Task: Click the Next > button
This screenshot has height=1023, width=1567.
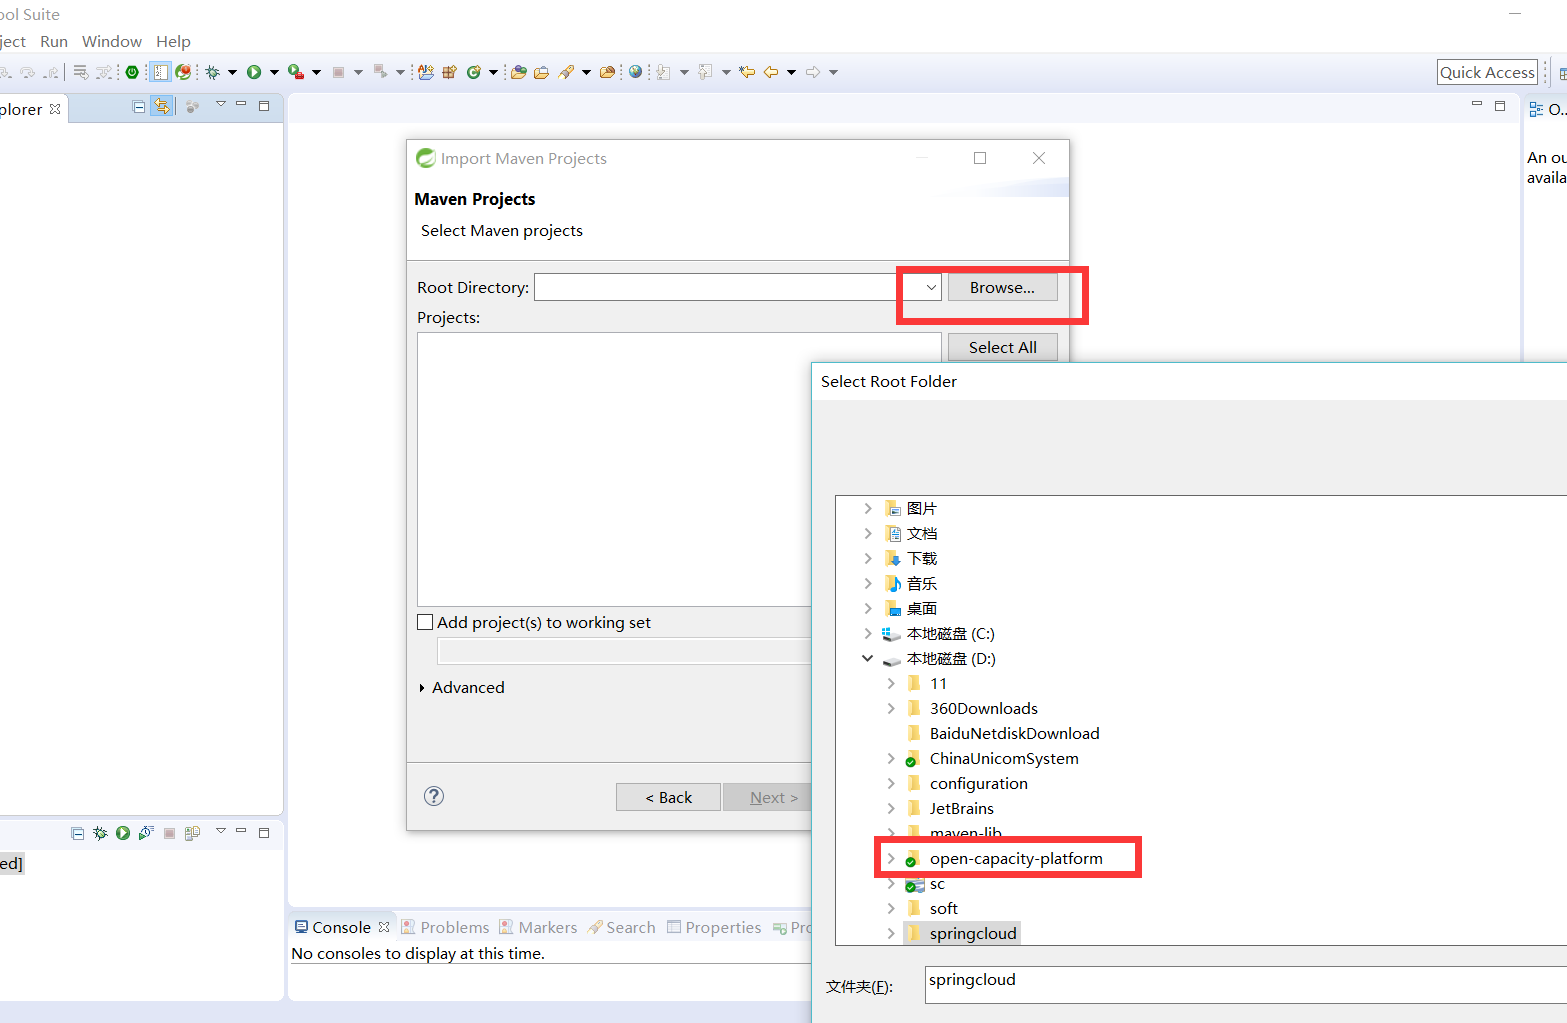Action: (774, 797)
